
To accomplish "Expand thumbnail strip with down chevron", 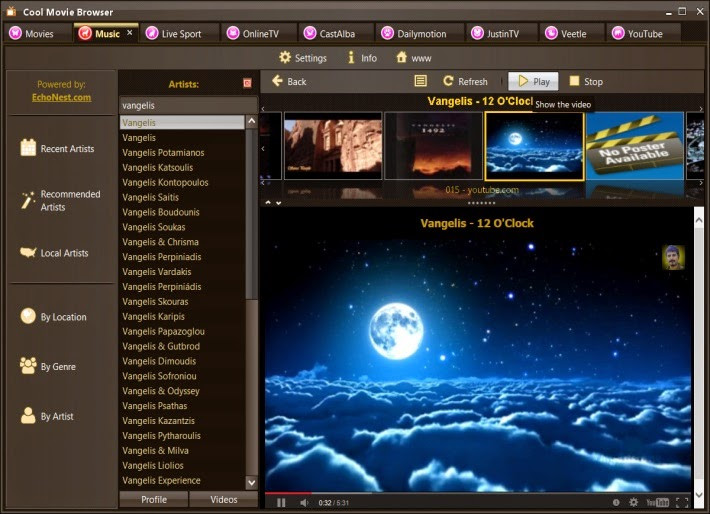I will click(x=278, y=203).
